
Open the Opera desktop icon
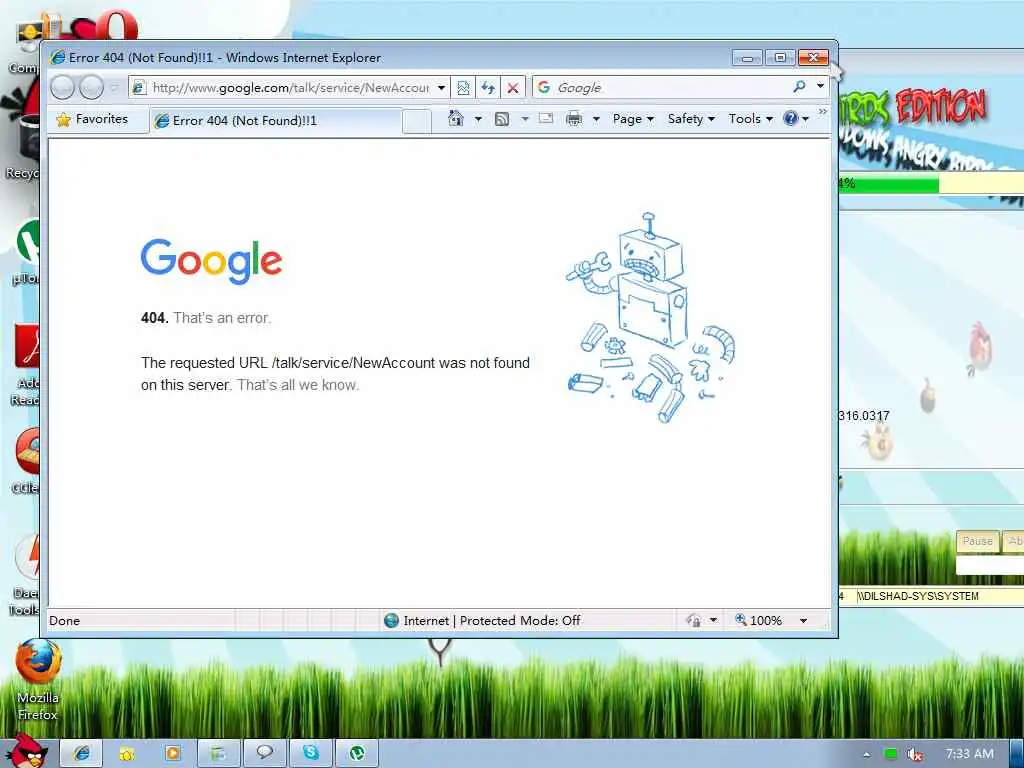click(115, 24)
